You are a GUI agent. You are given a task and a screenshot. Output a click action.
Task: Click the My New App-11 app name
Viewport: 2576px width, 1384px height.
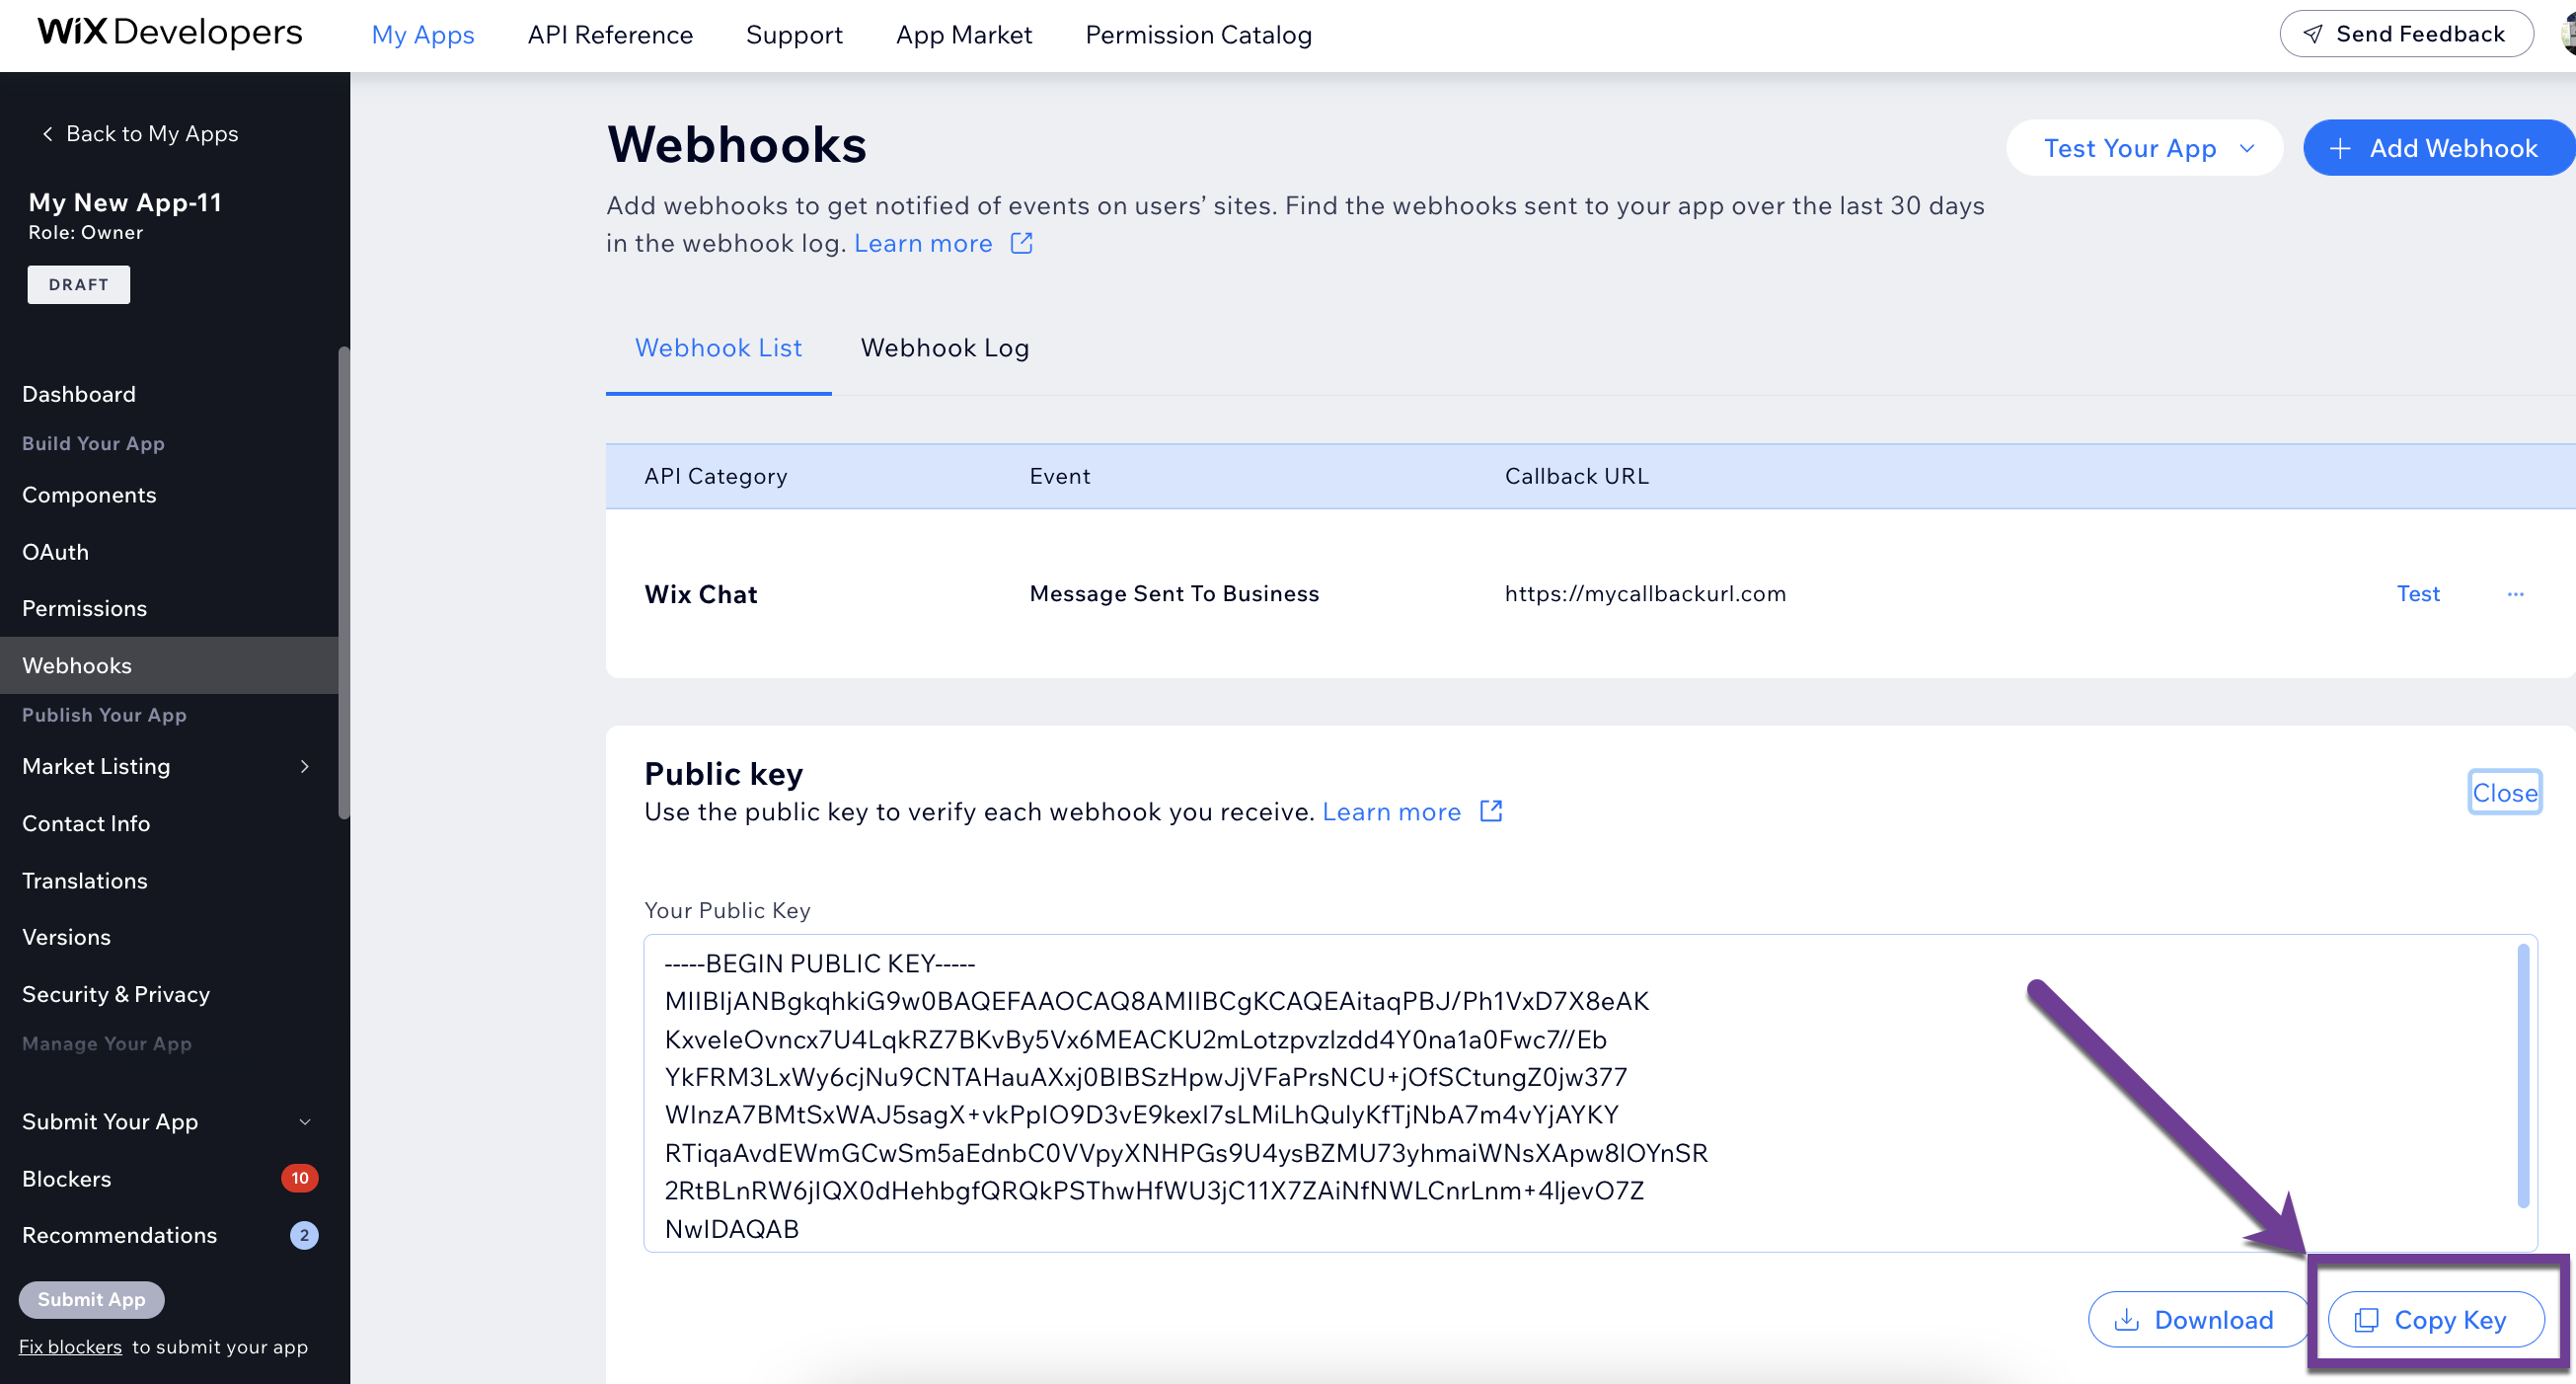click(x=125, y=202)
